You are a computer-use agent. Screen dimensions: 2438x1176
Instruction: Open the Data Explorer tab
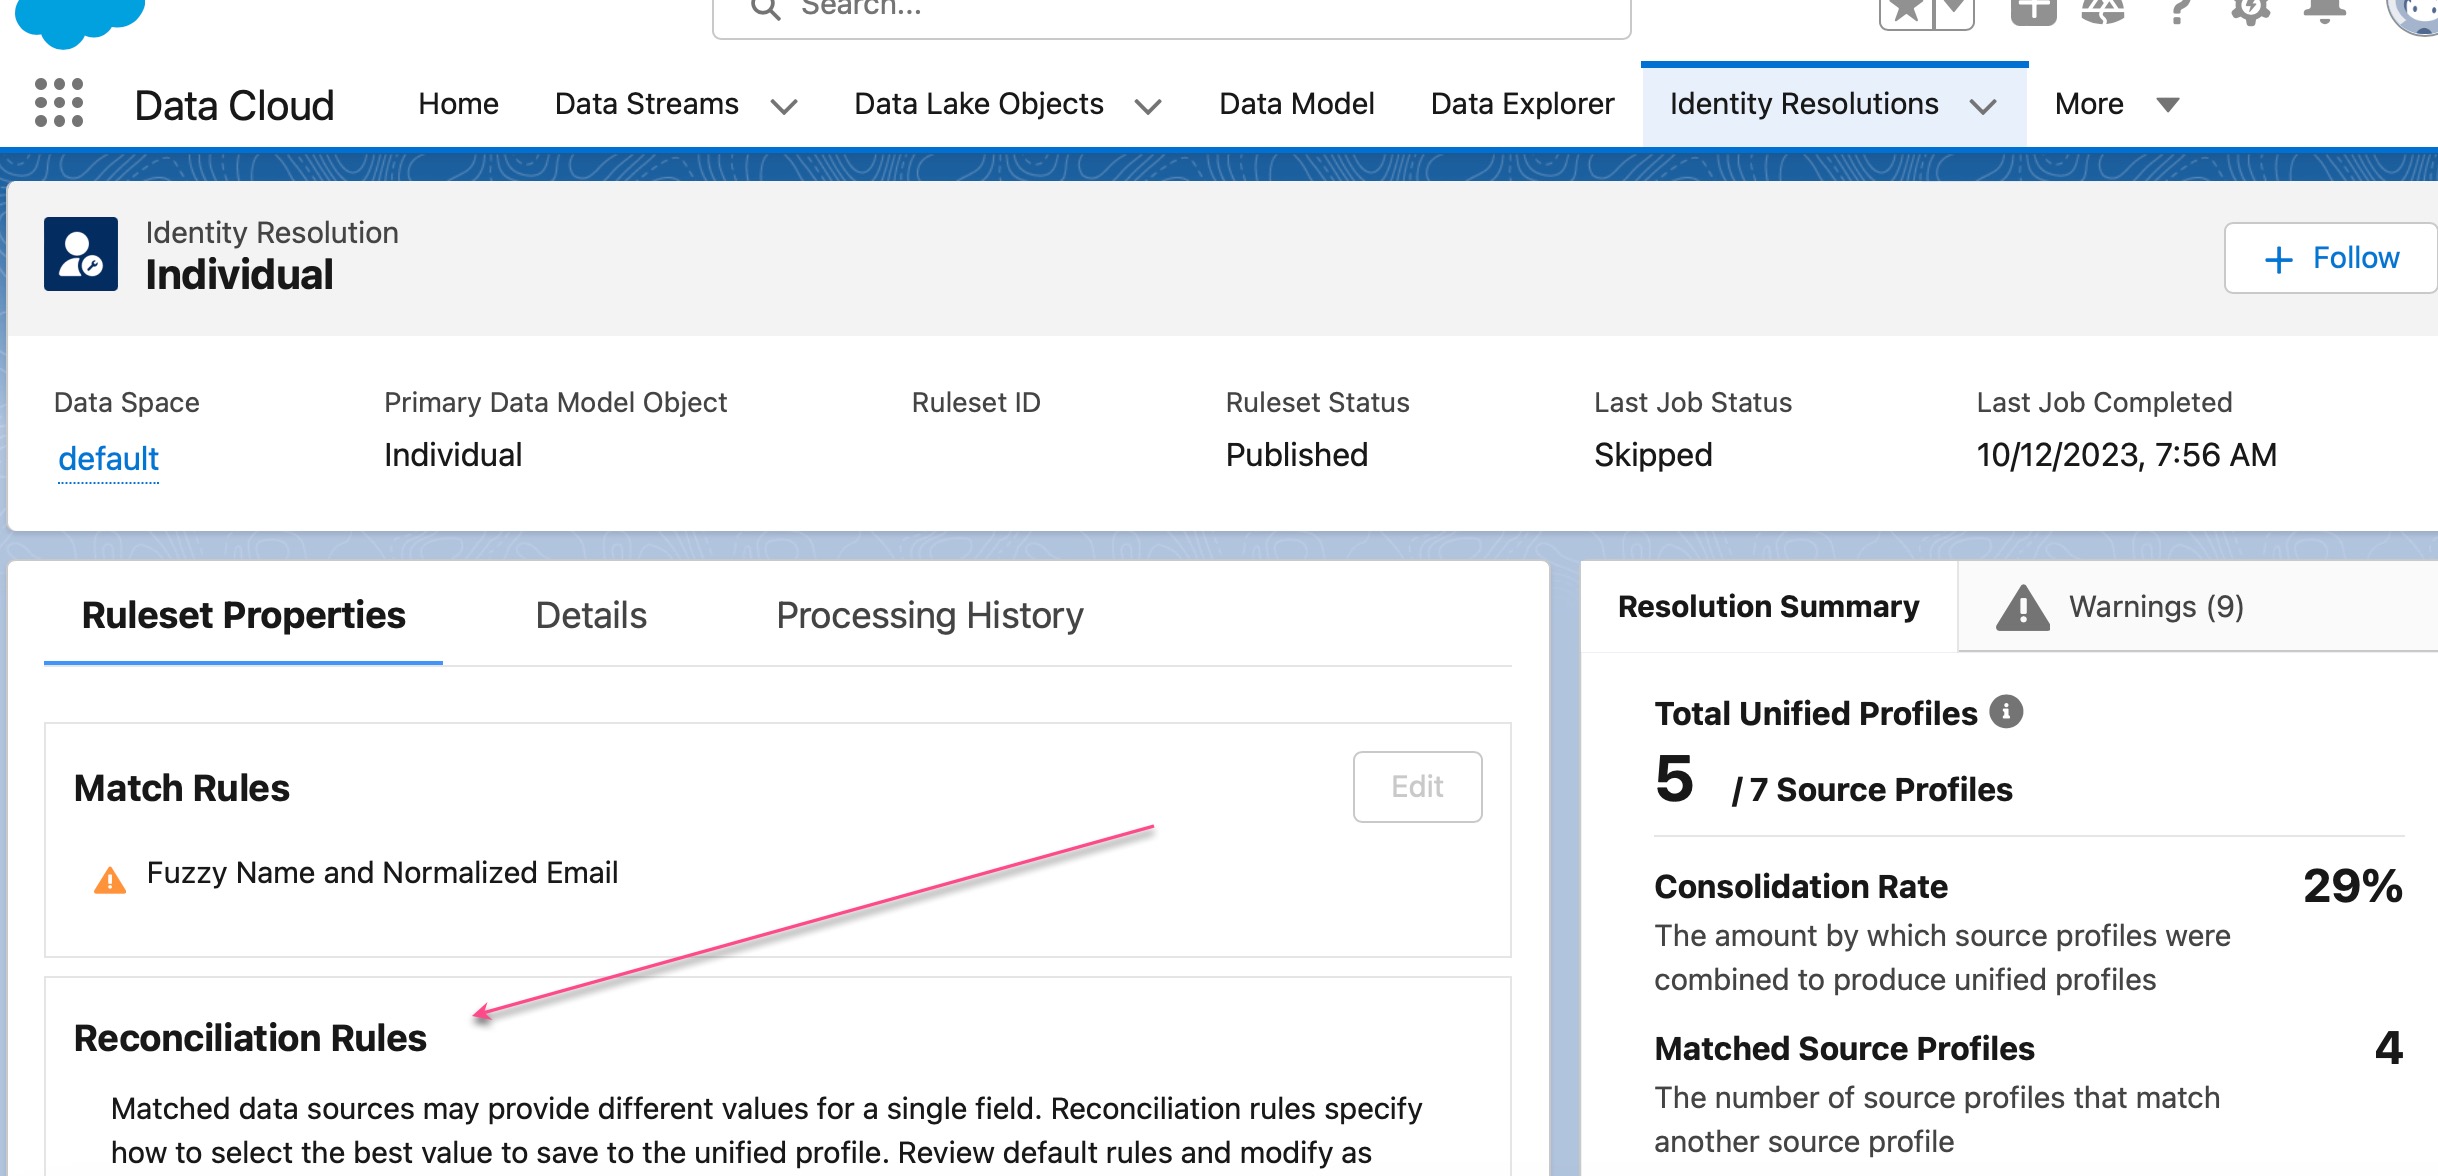pos(1522,104)
